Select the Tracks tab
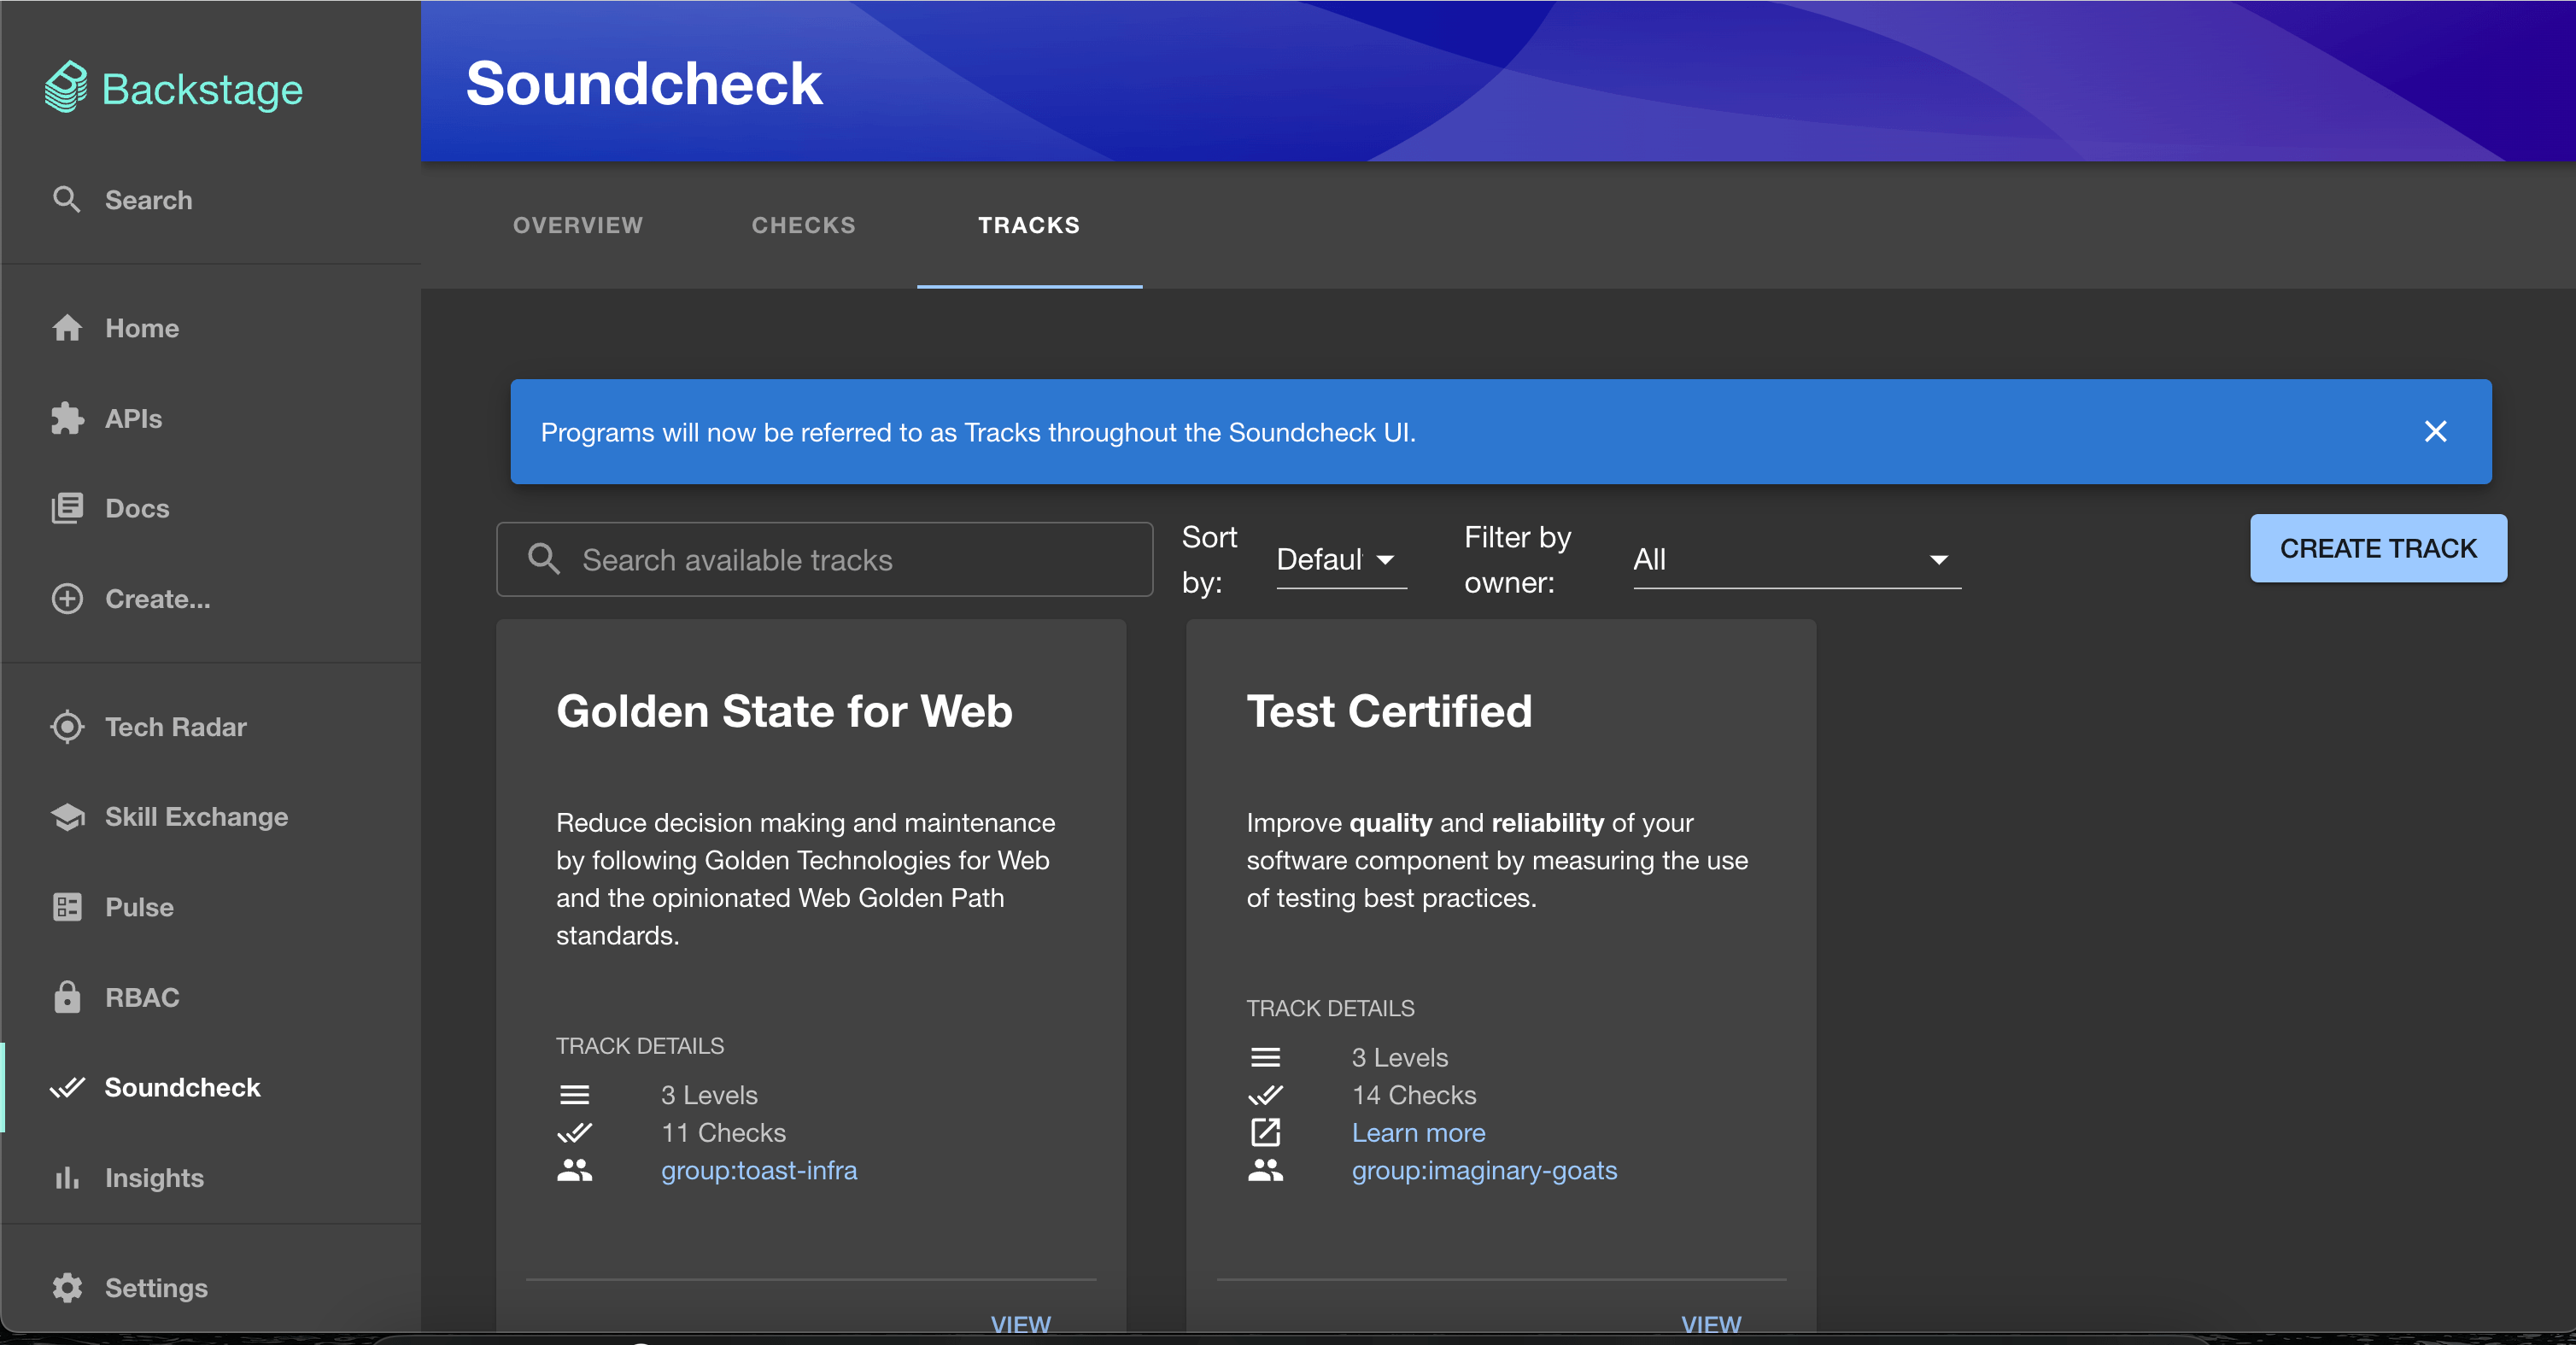The height and width of the screenshot is (1345, 2576). point(1029,225)
